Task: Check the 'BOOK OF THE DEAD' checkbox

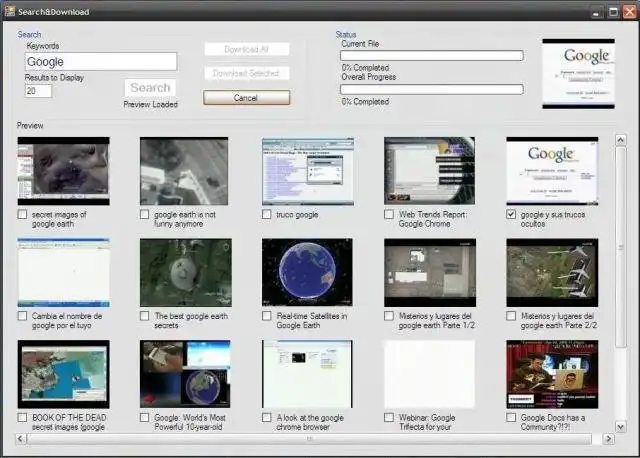Action: (22, 418)
